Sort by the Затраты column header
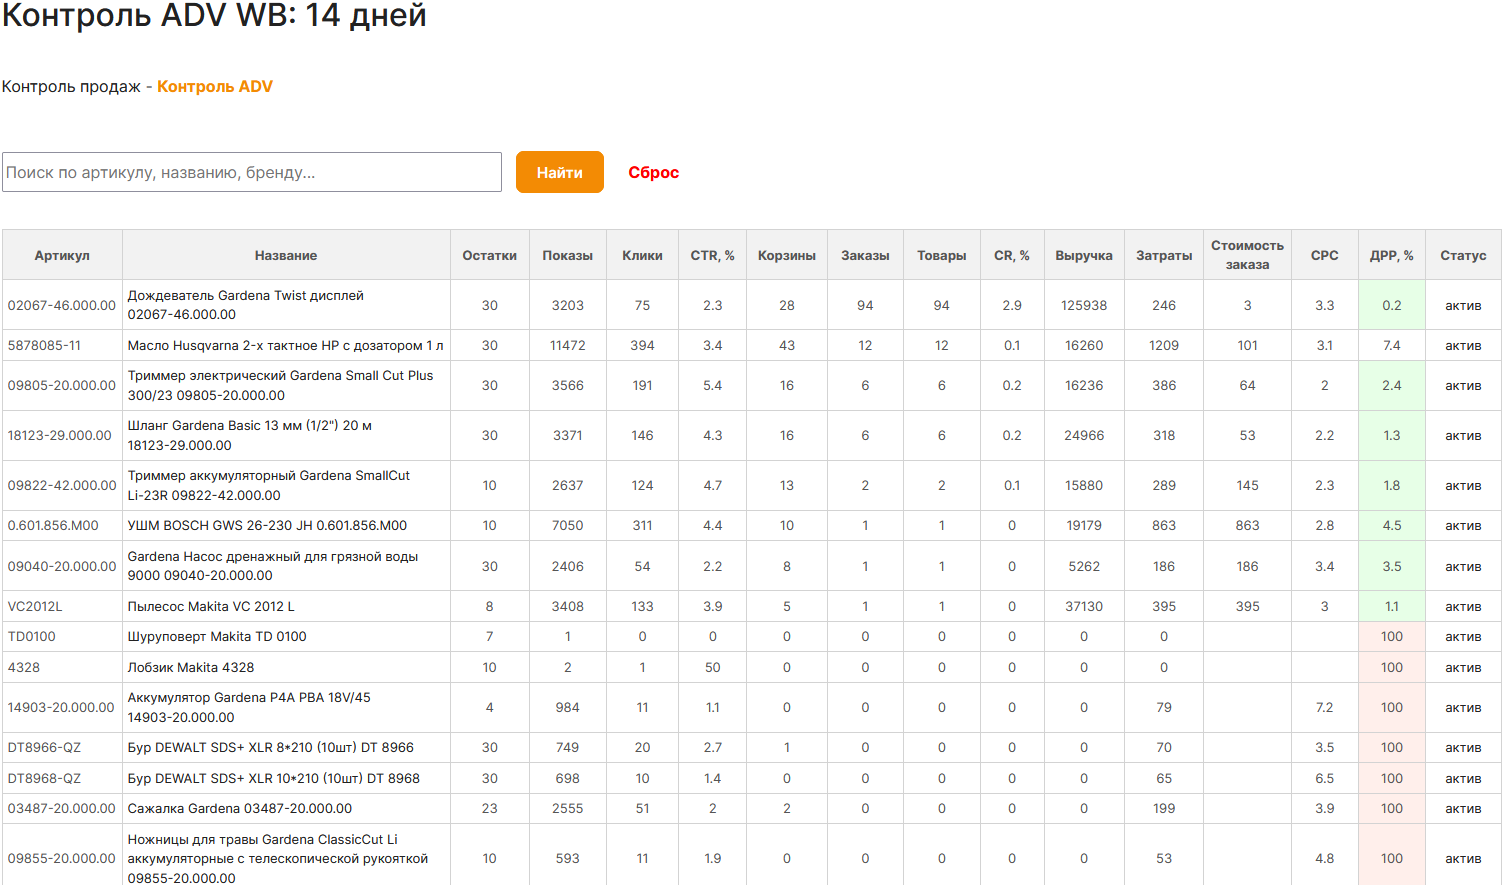The image size is (1505, 885). 1164,255
